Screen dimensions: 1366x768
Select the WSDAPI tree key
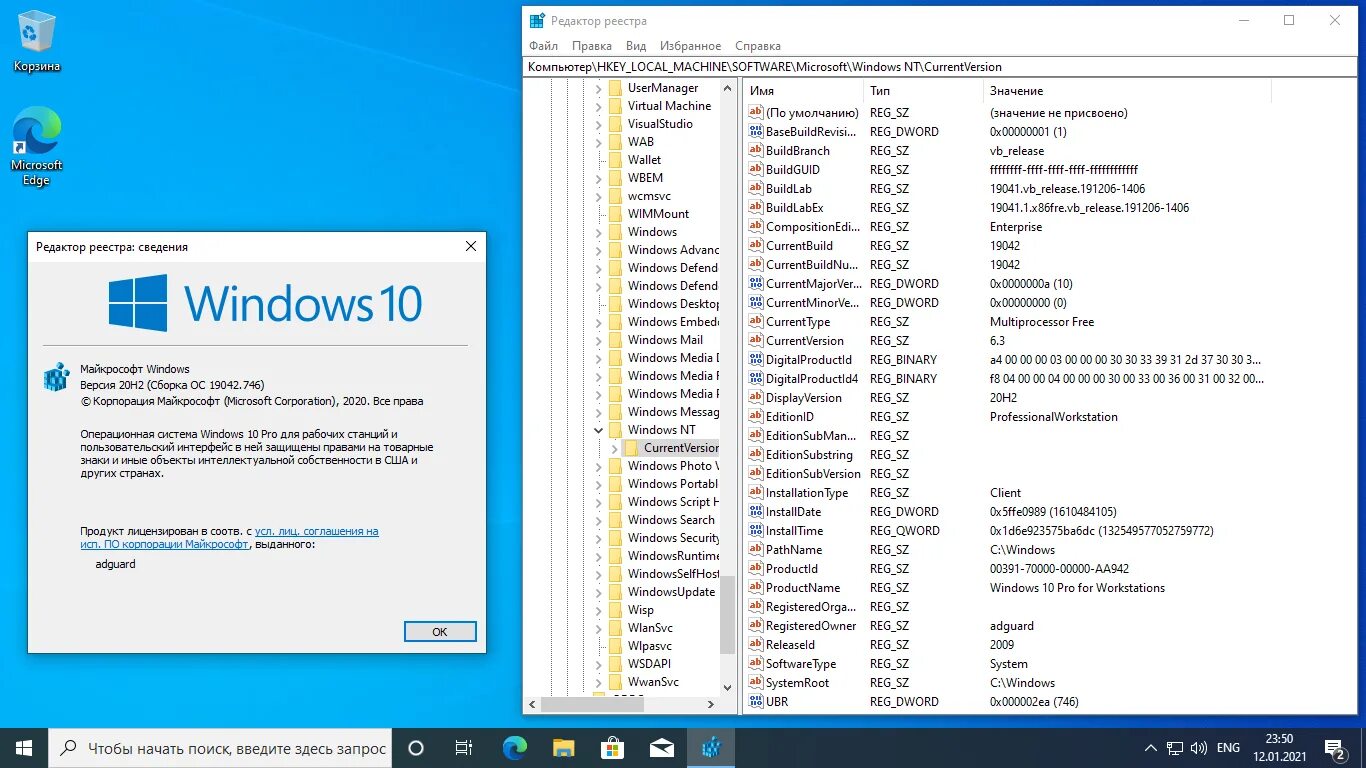click(649, 664)
